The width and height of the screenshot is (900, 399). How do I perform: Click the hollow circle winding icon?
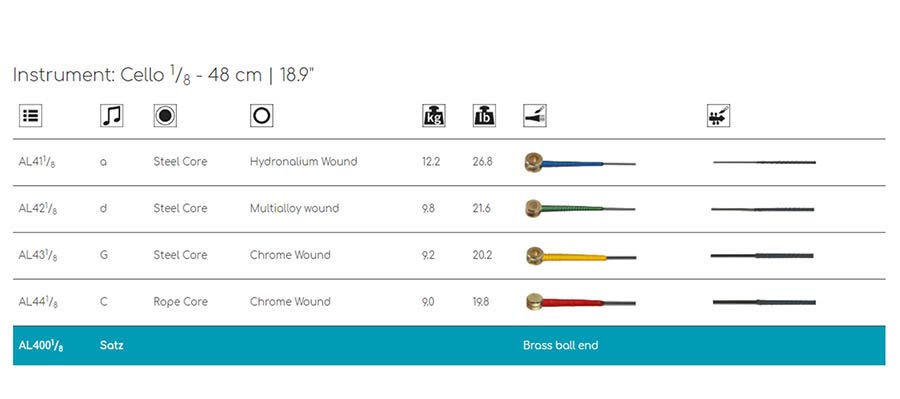[x=262, y=115]
